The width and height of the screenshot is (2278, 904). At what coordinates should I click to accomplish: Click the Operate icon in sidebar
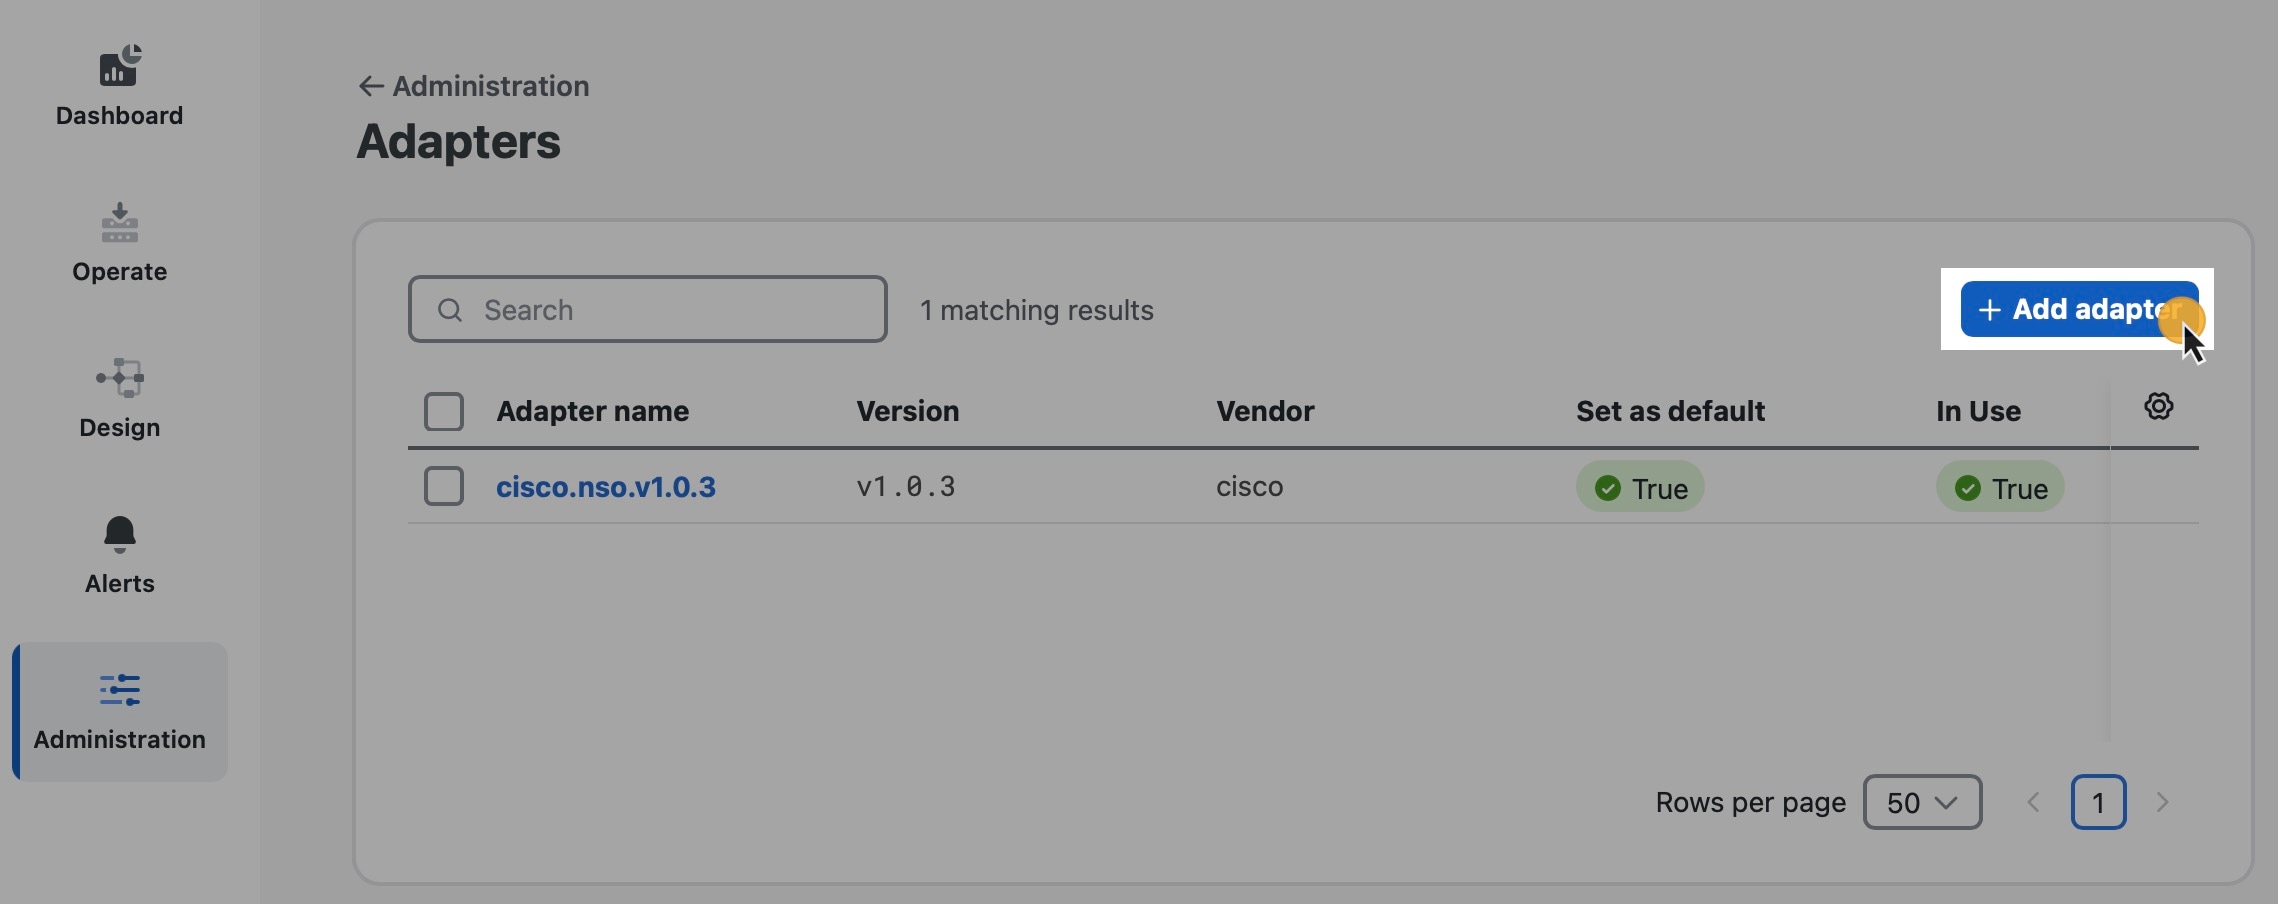[x=120, y=223]
